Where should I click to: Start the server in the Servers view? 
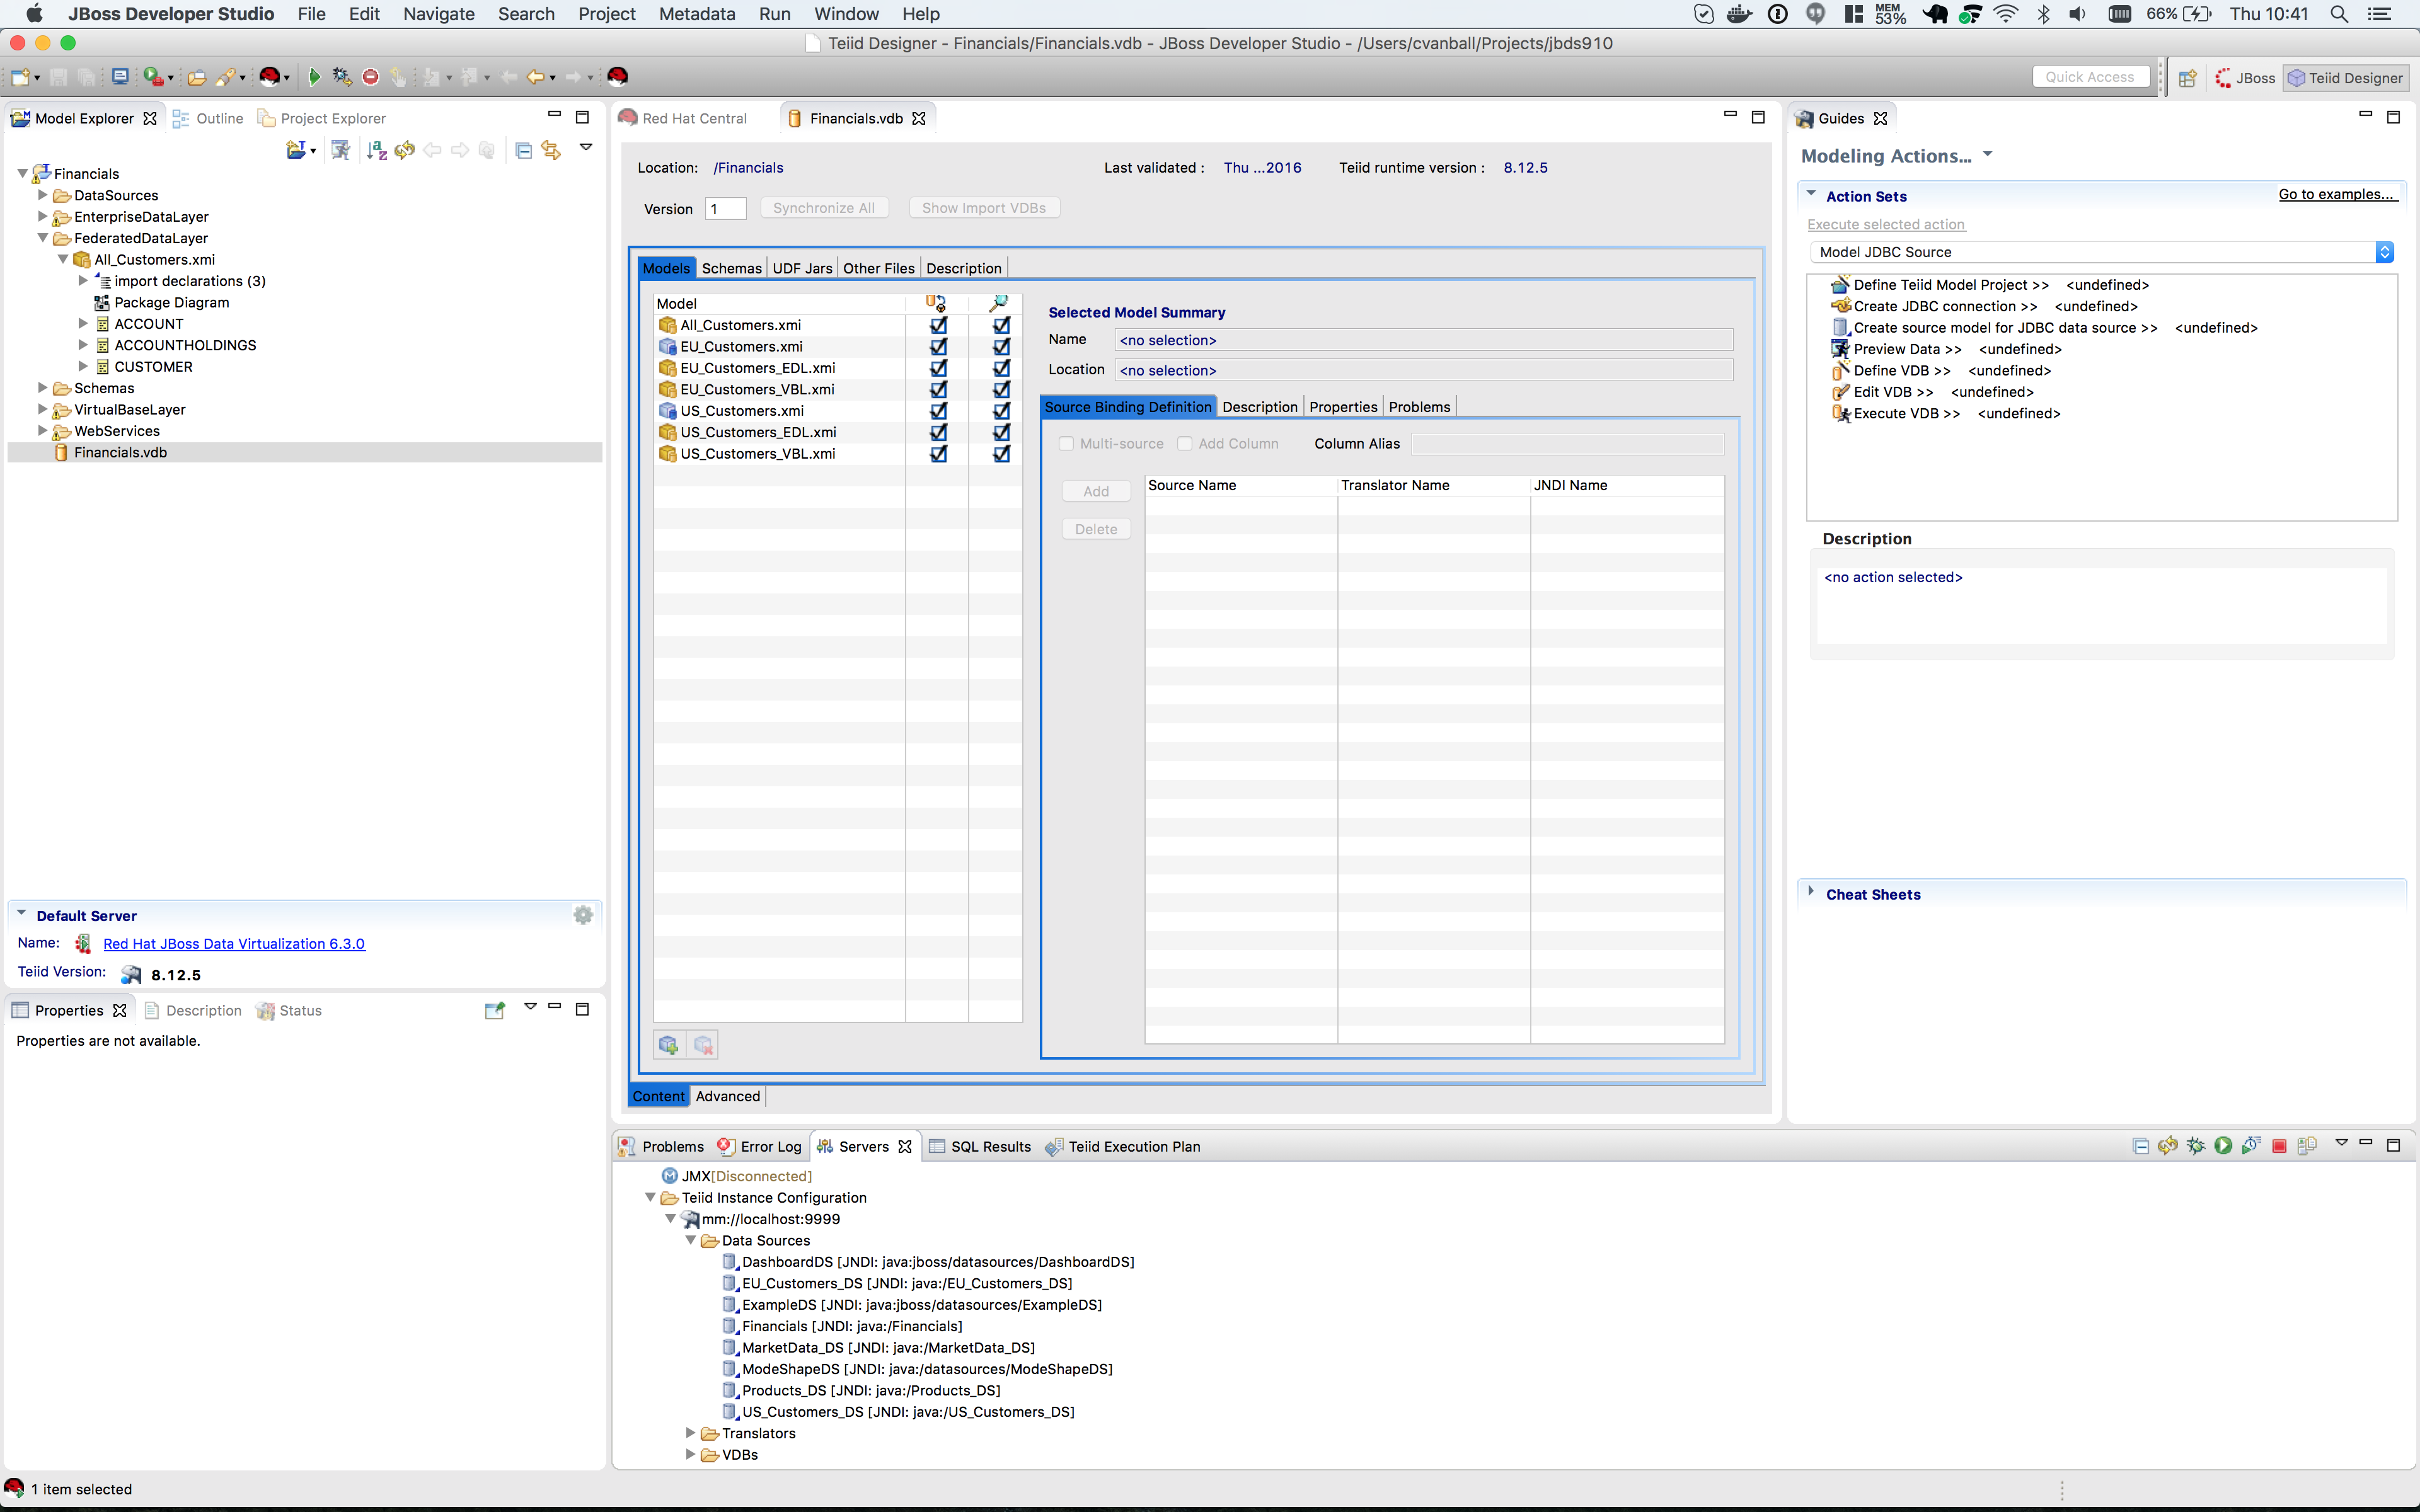[x=2224, y=1146]
